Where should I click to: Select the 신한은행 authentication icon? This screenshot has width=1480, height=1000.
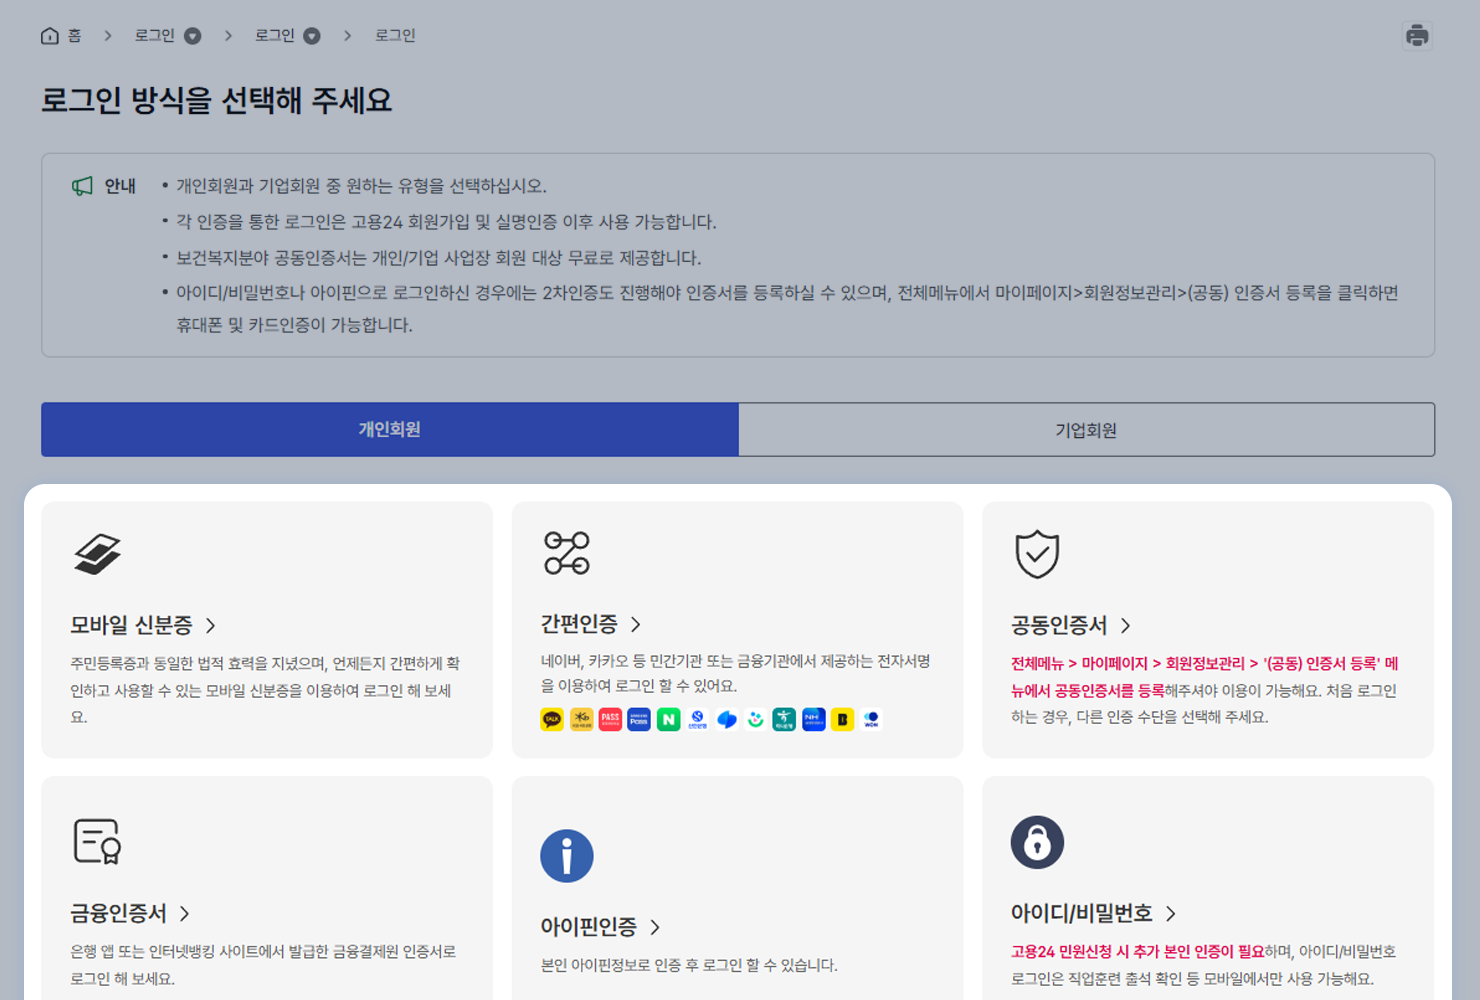coord(698,719)
